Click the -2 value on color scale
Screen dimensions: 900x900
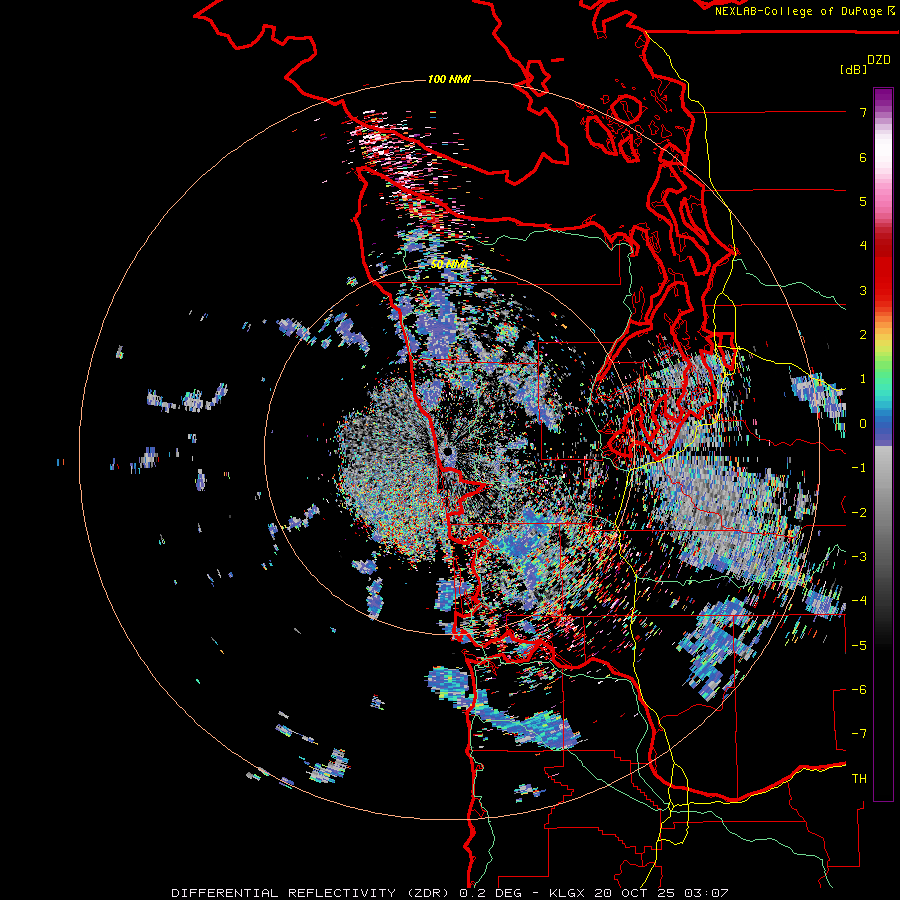(x=859, y=513)
